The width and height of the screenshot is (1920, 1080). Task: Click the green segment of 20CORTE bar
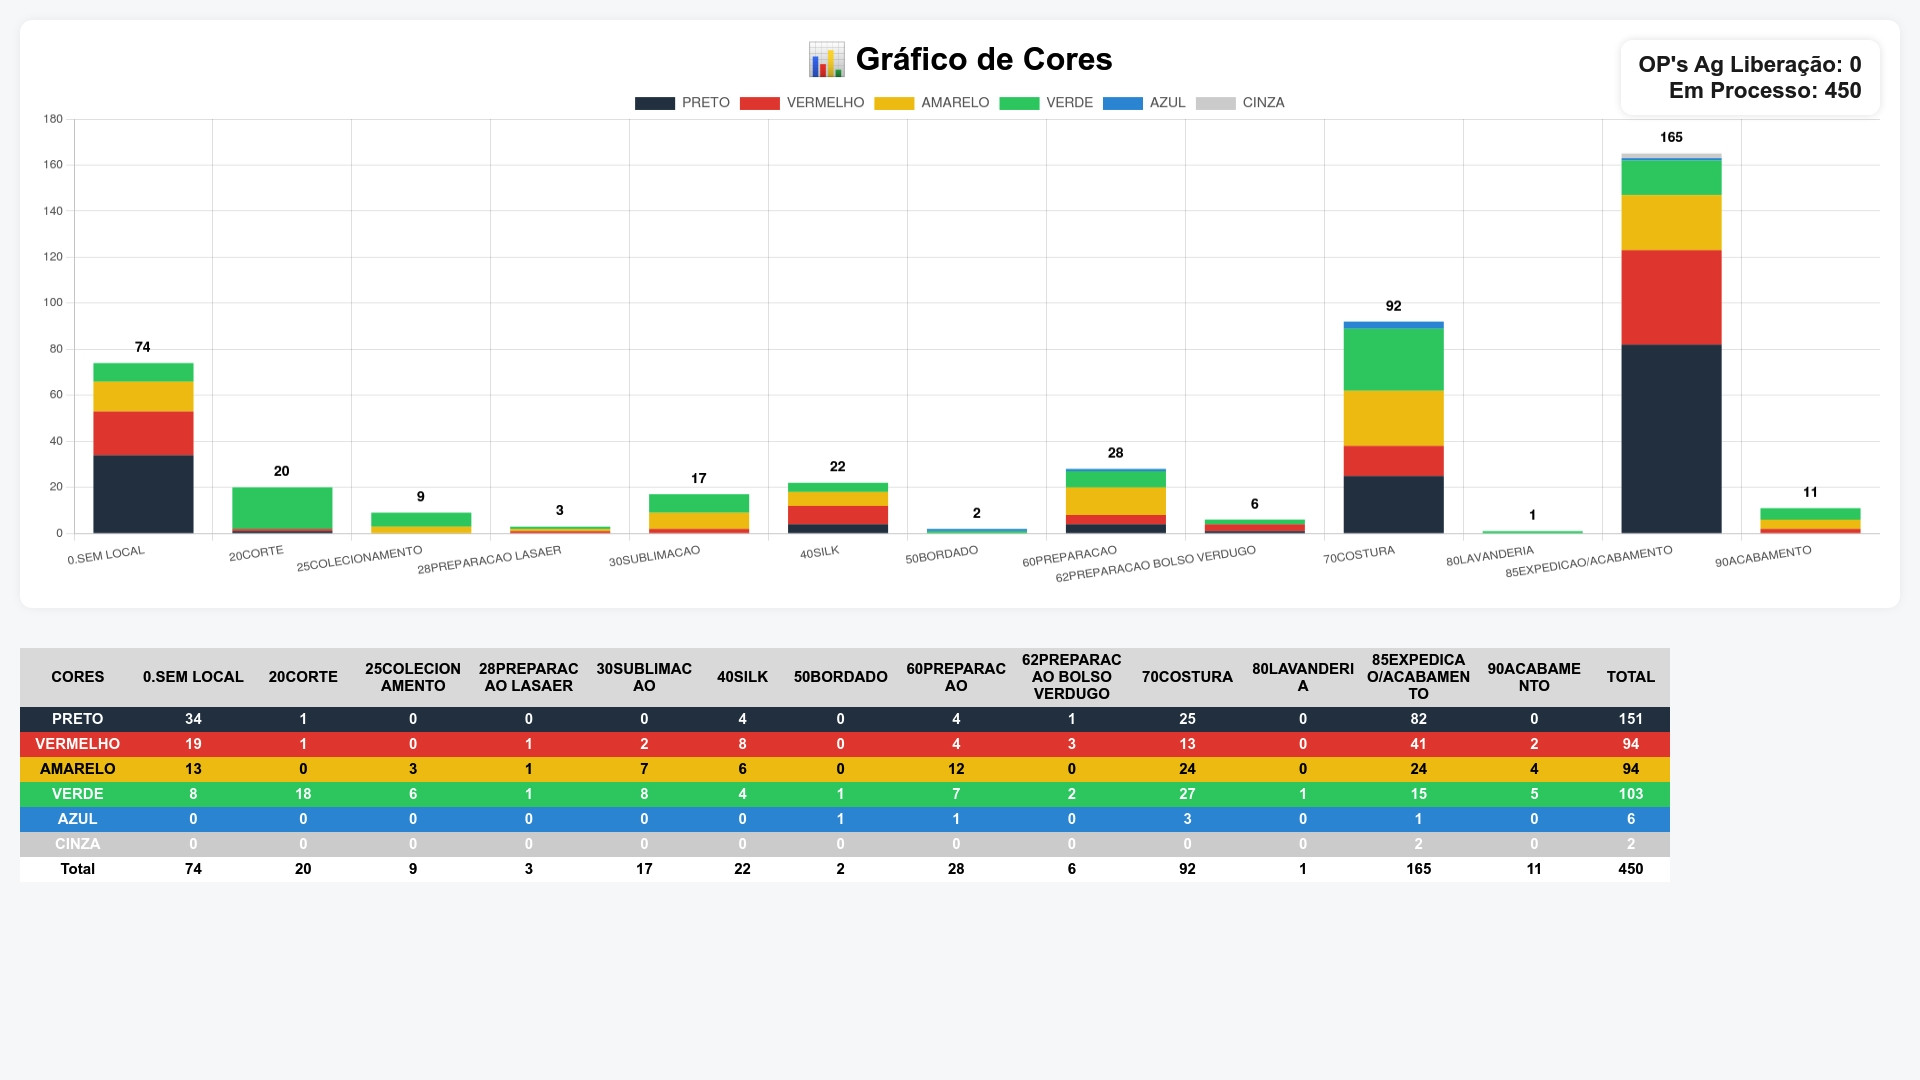click(282, 507)
